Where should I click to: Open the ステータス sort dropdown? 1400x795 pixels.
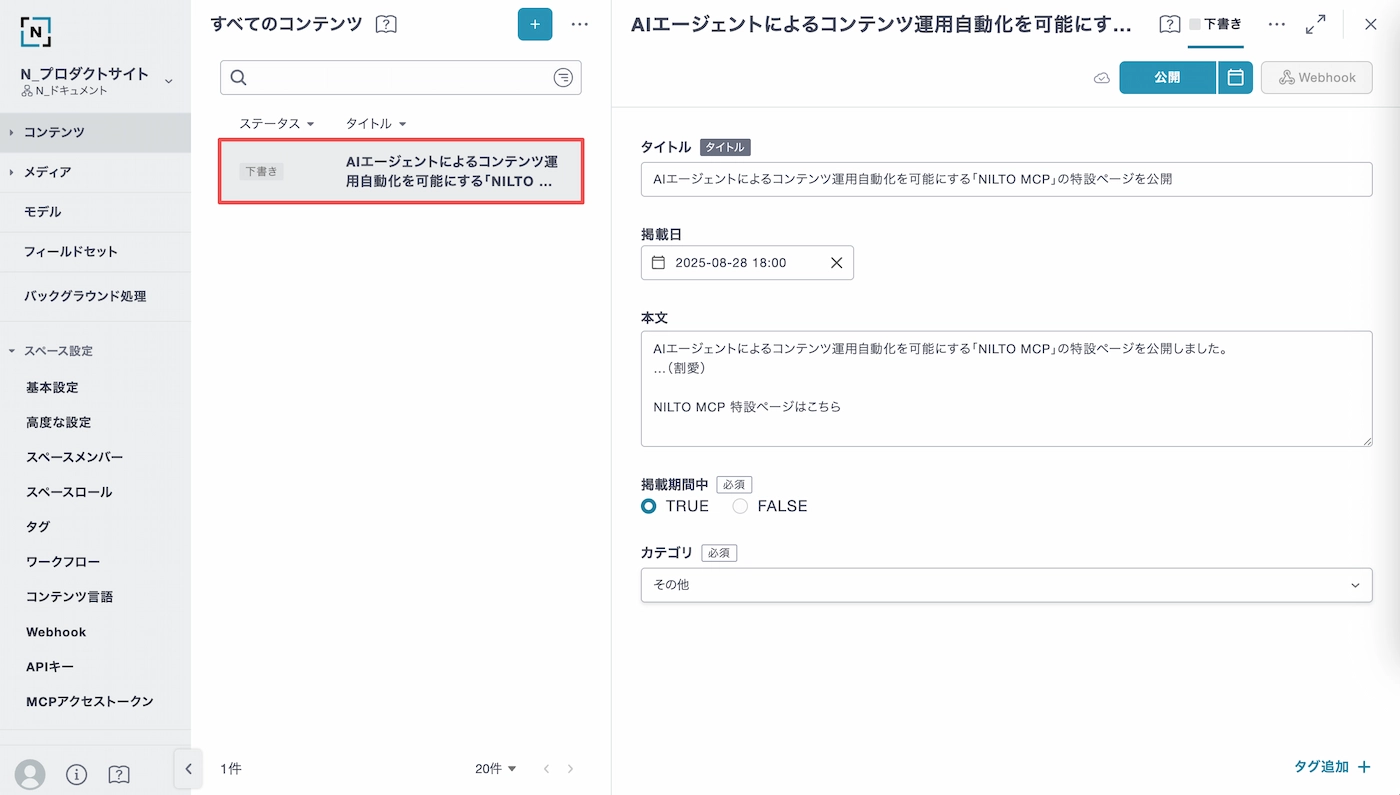tap(277, 123)
